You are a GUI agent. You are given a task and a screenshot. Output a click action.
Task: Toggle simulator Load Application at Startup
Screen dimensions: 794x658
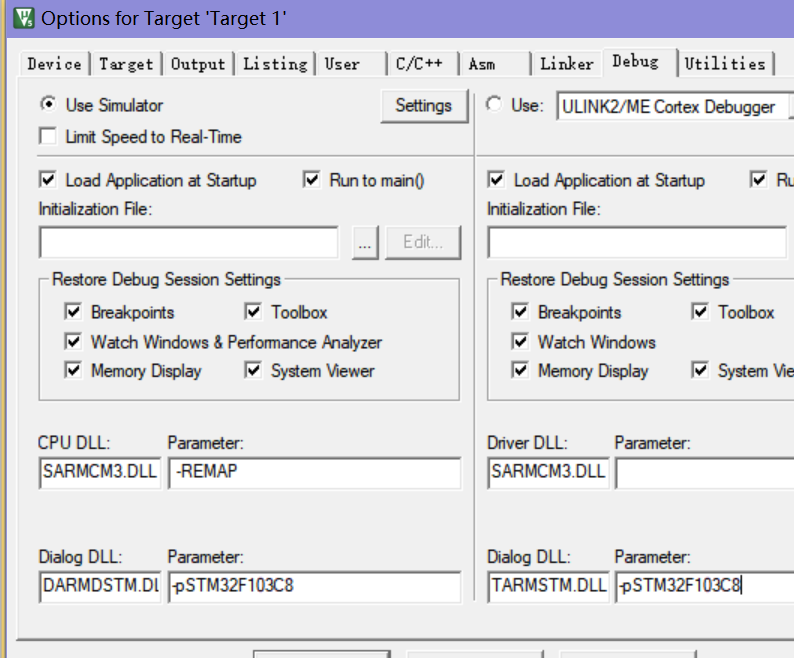[48, 180]
